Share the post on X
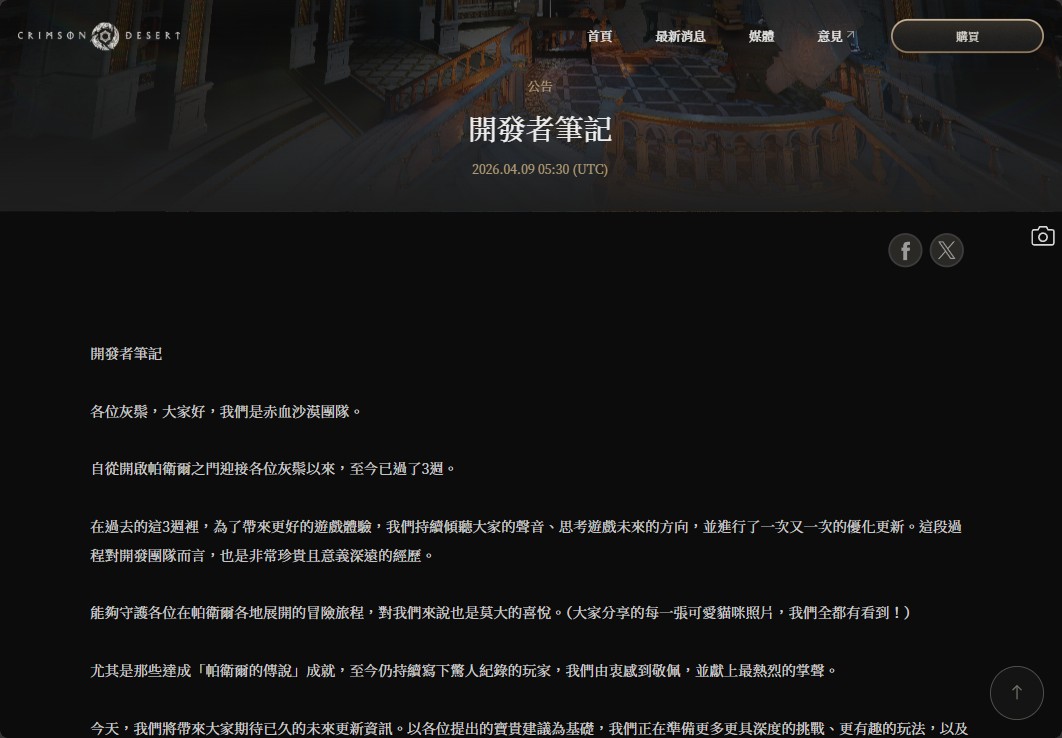 pyautogui.click(x=946, y=250)
